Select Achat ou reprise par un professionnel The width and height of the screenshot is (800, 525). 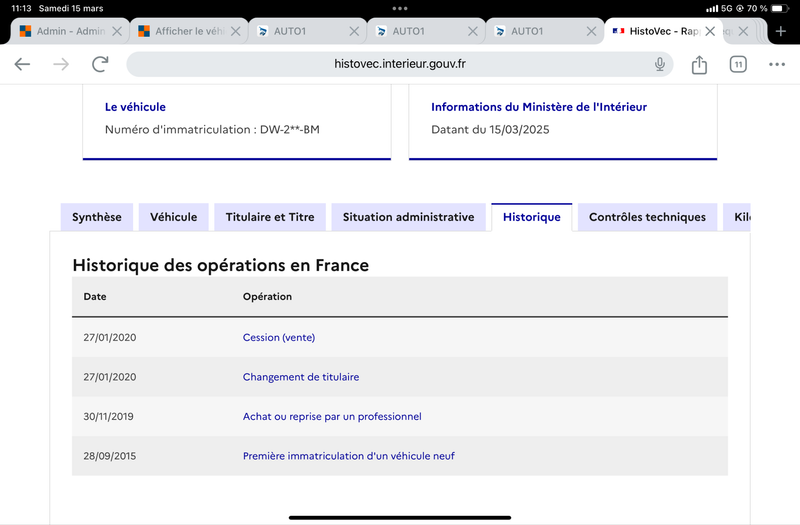[x=332, y=416]
